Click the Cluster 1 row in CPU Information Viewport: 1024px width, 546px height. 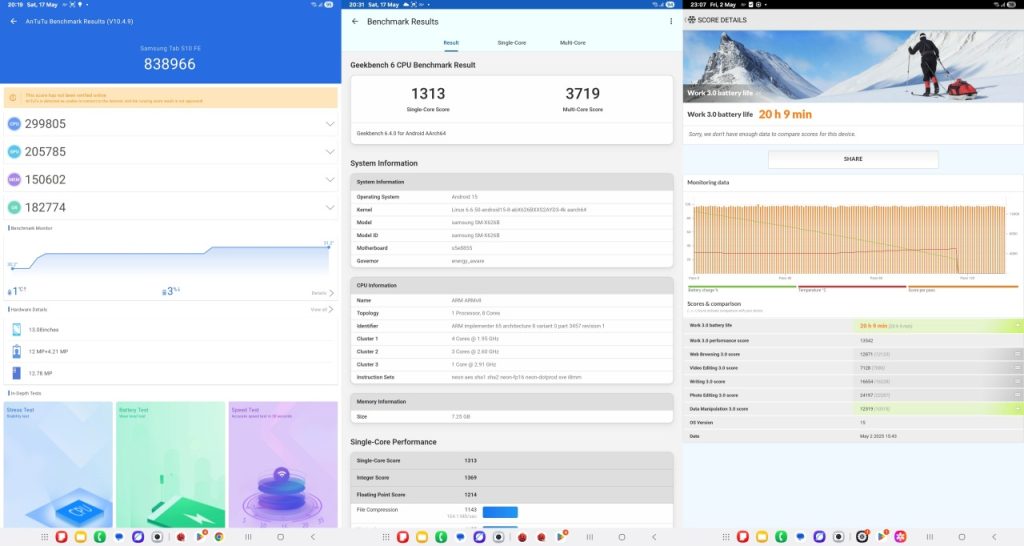tap(512, 339)
